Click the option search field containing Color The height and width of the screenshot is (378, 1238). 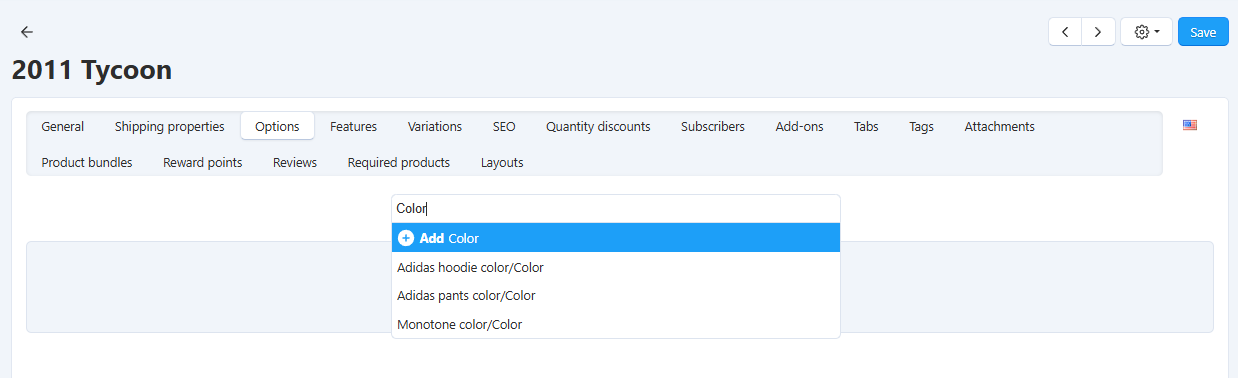point(616,208)
